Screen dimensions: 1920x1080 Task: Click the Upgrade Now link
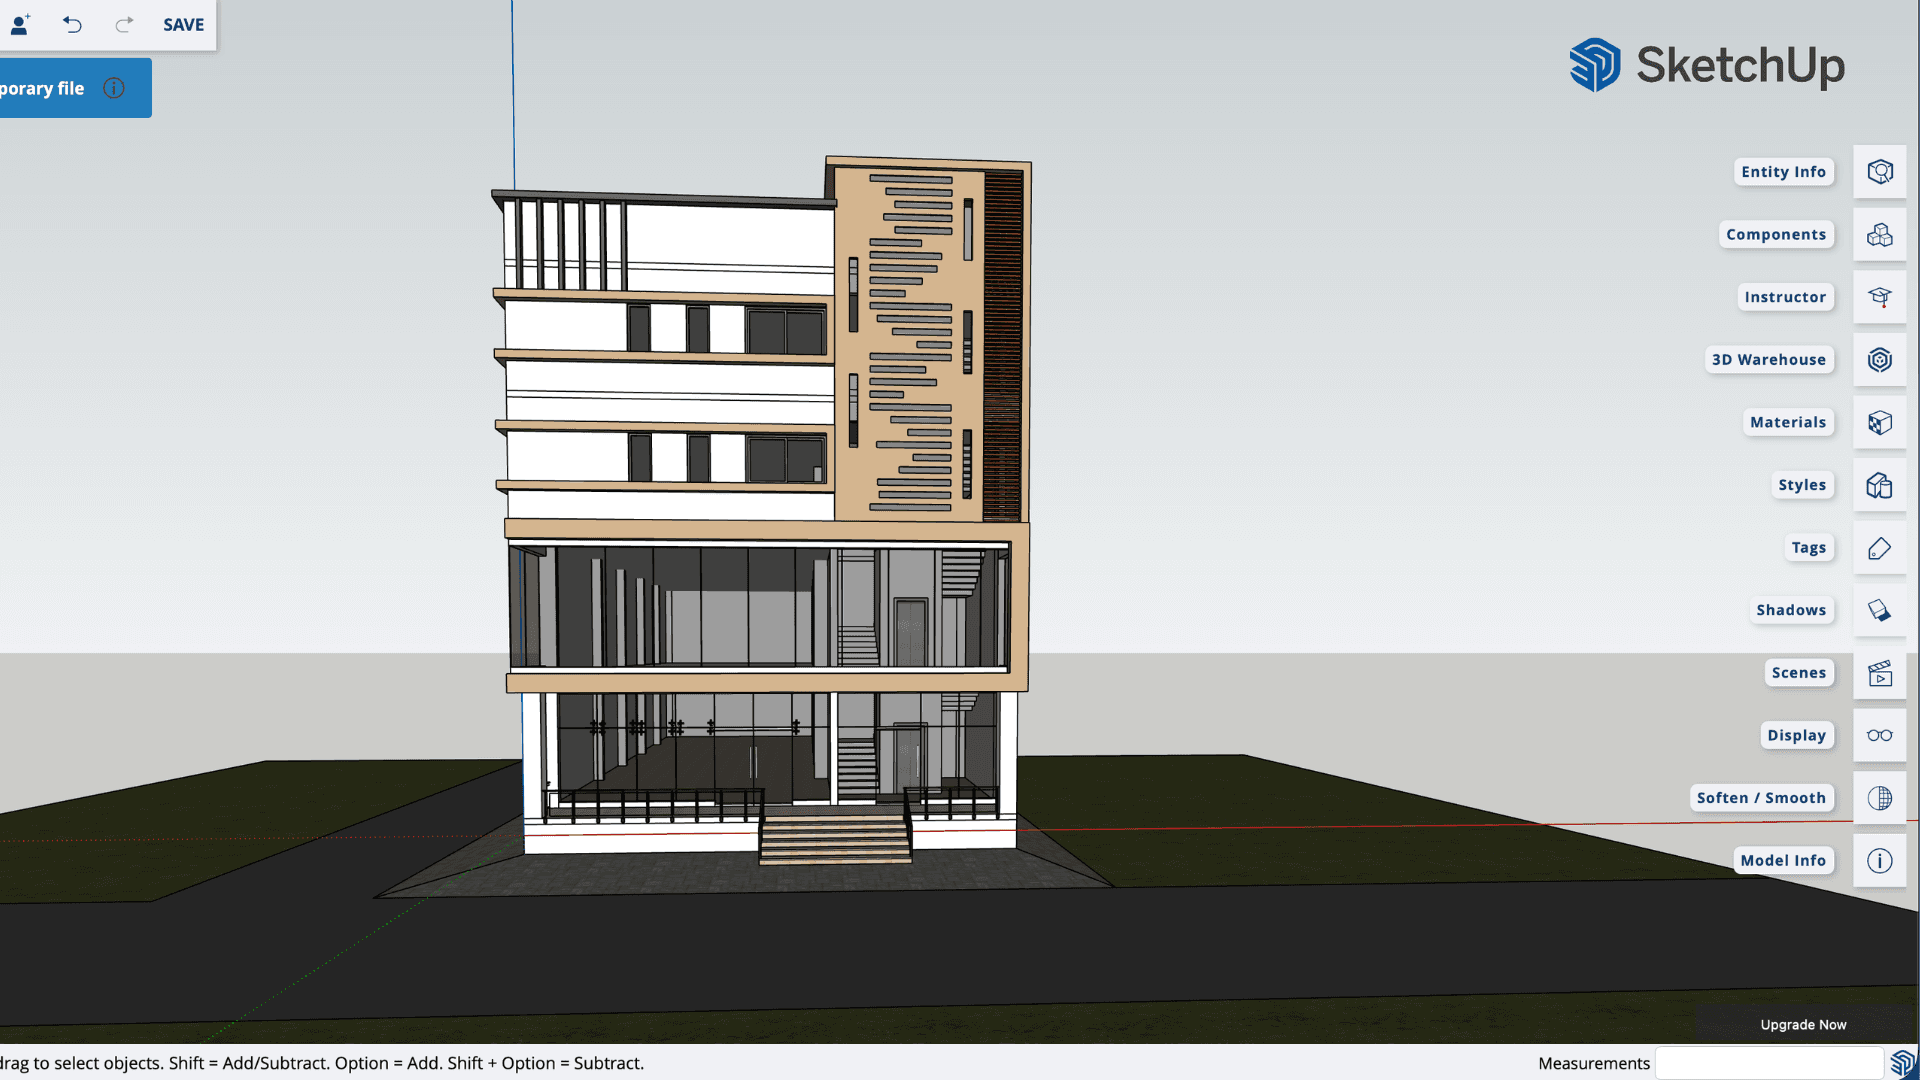point(1803,1024)
